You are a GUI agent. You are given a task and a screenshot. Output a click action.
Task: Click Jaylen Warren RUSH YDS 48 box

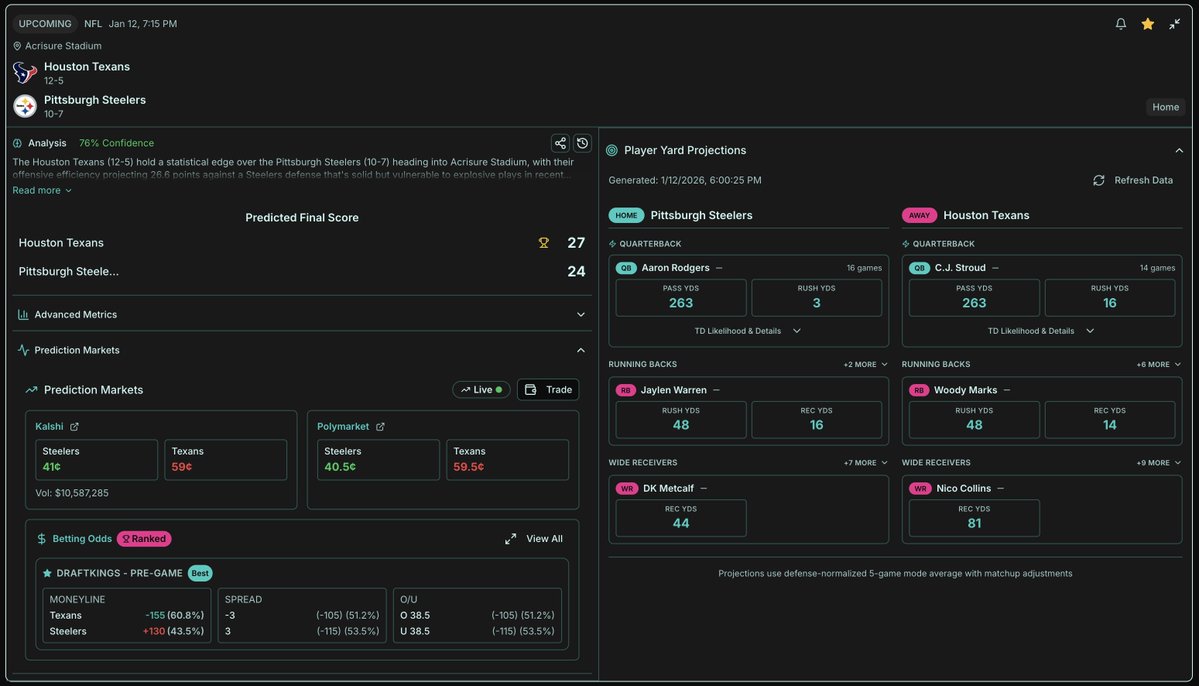(x=681, y=419)
